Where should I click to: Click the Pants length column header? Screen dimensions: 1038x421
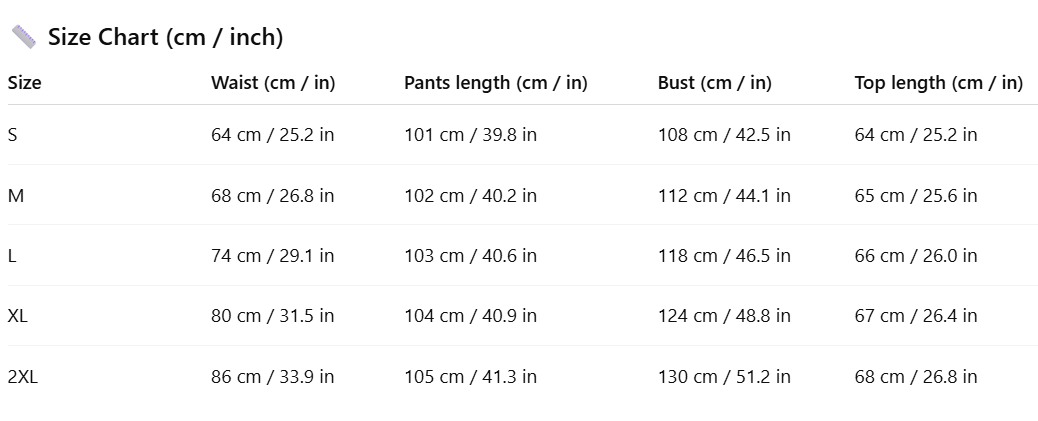pos(495,83)
